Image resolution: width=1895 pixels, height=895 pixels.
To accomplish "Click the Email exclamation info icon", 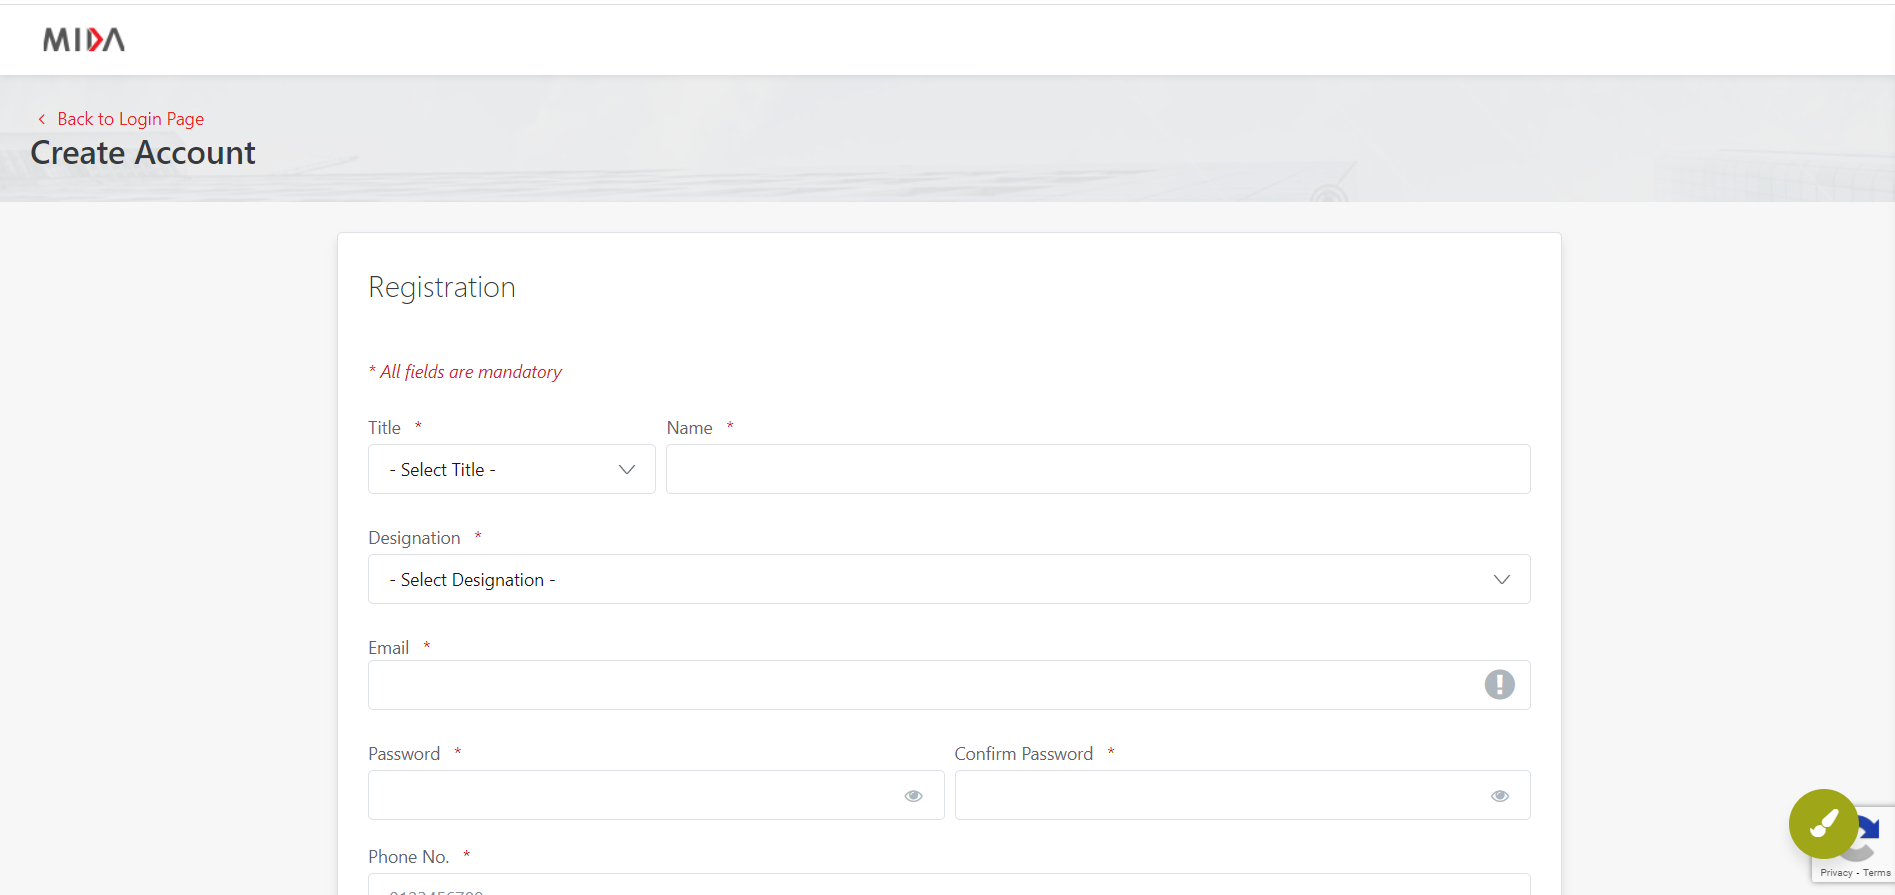I will click(1499, 685).
